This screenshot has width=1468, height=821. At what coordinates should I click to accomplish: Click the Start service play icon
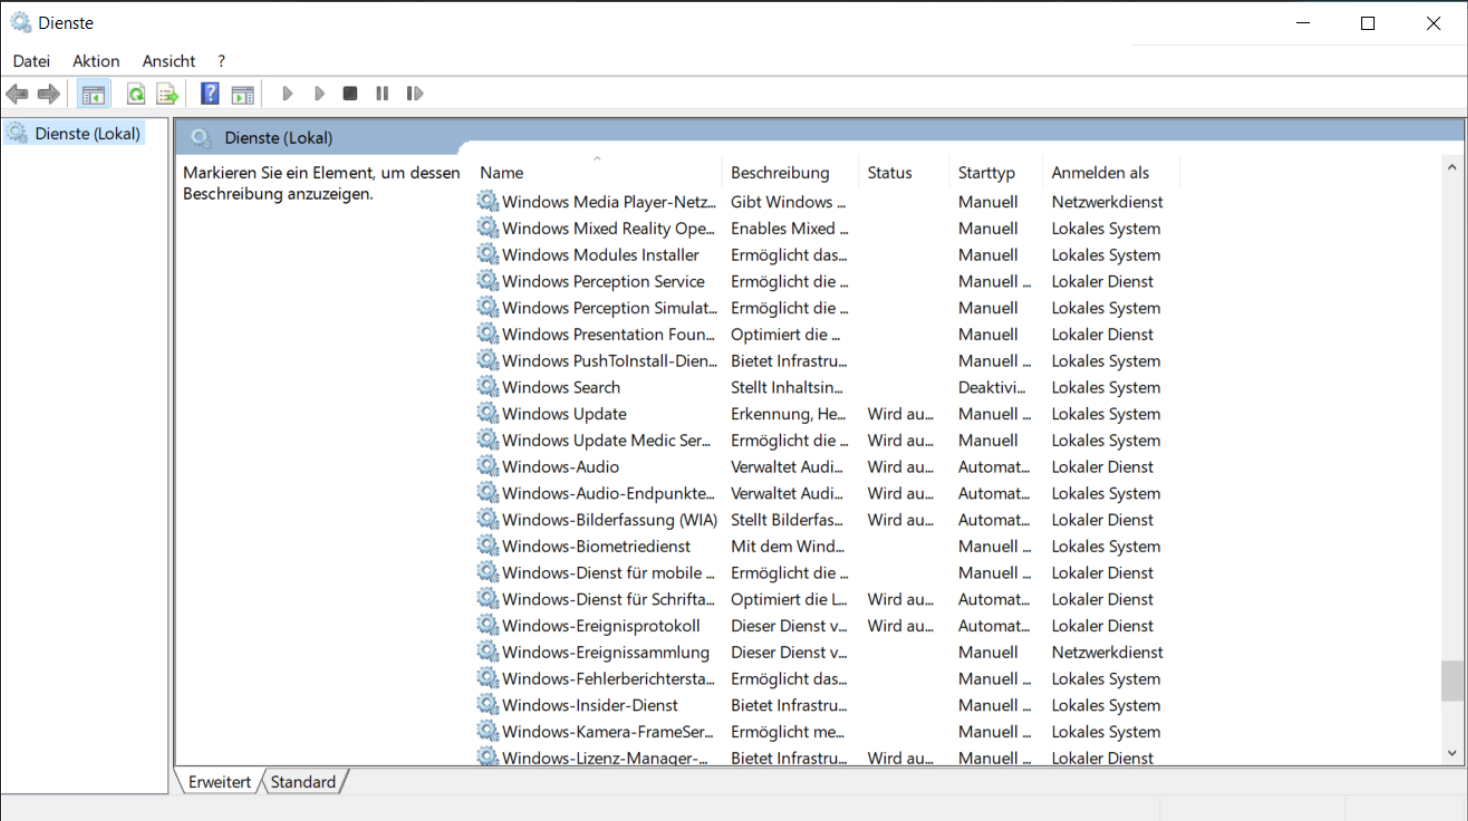(x=287, y=94)
